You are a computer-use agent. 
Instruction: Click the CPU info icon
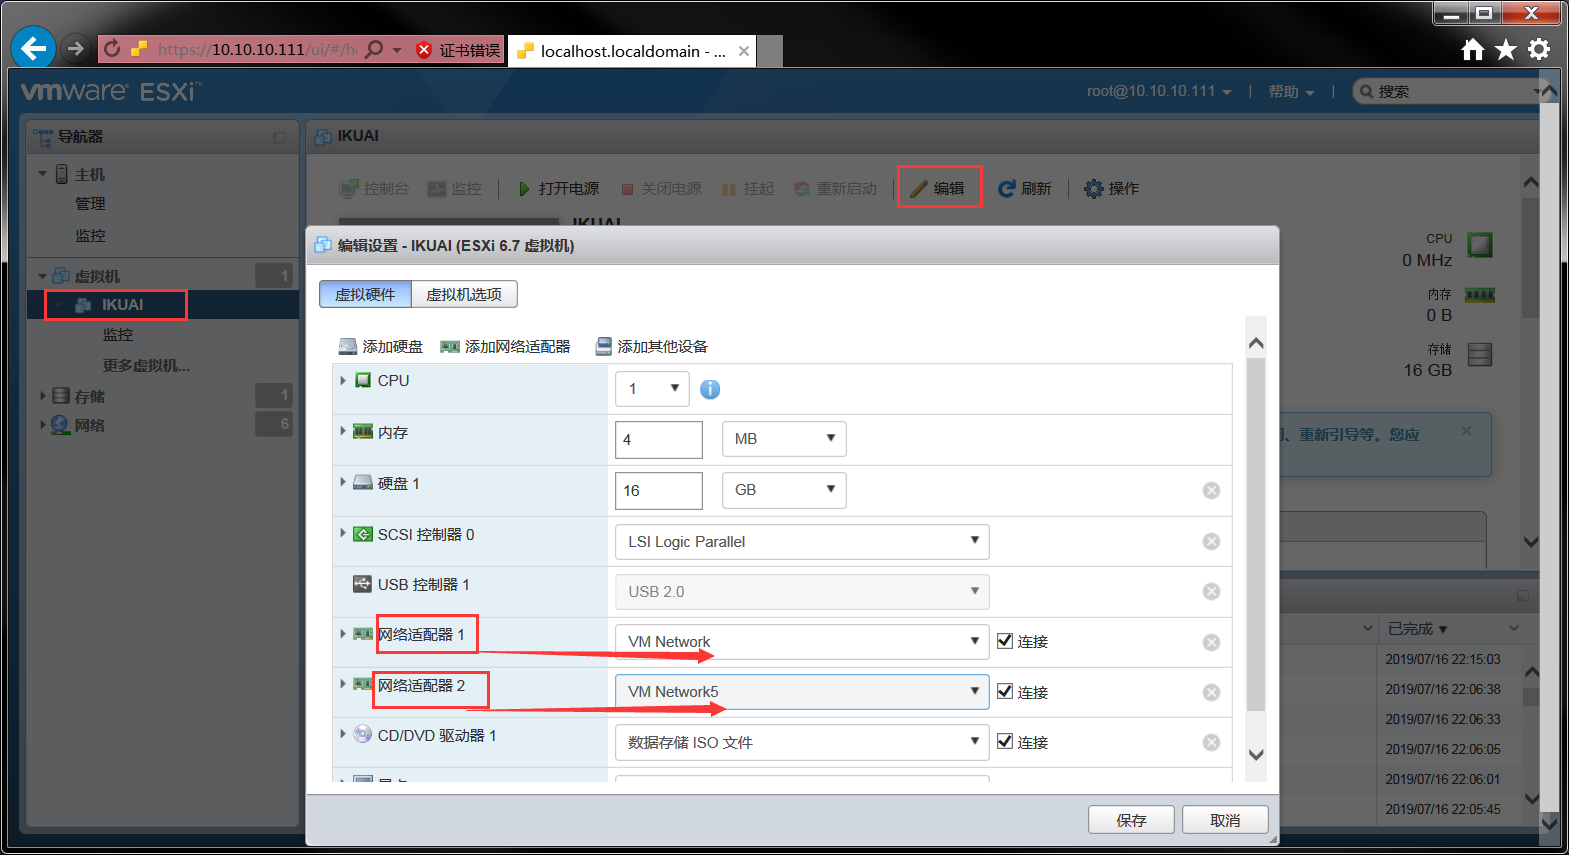(x=710, y=389)
